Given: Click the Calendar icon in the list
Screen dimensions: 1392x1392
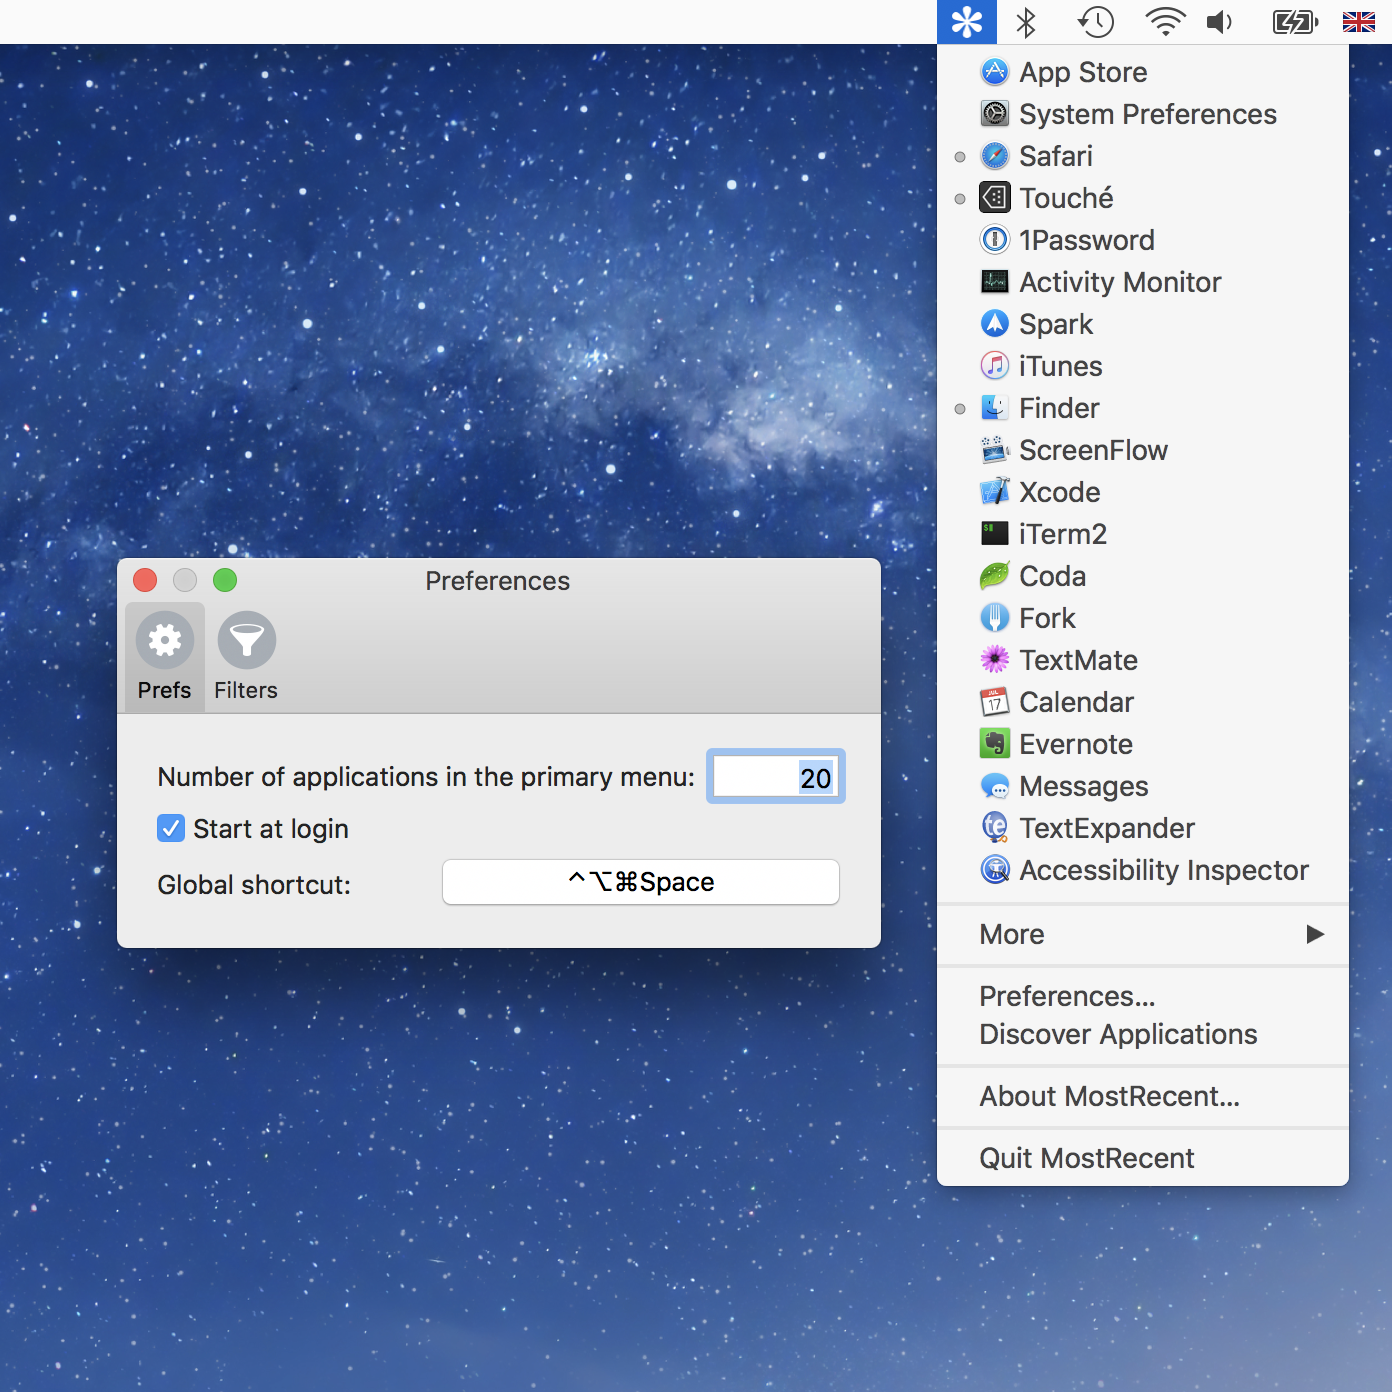Looking at the screenshot, I should click(x=995, y=702).
